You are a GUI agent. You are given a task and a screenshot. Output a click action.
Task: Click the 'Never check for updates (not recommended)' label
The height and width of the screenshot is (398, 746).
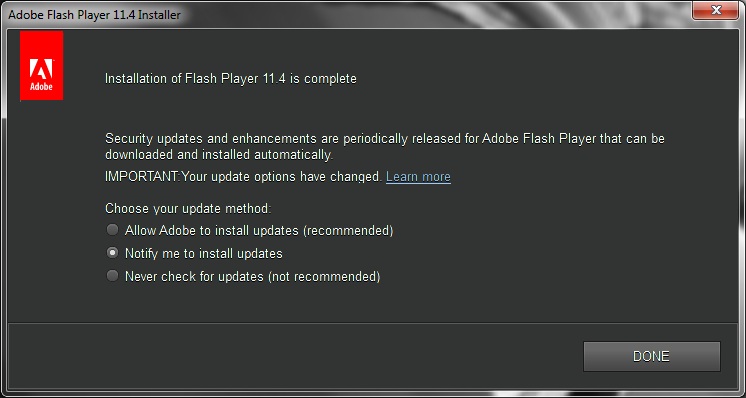pyautogui.click(x=253, y=276)
